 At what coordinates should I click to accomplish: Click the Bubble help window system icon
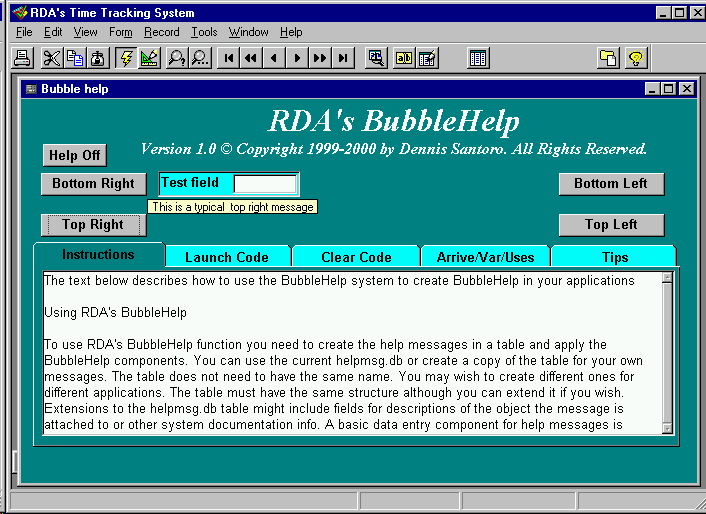[31, 89]
